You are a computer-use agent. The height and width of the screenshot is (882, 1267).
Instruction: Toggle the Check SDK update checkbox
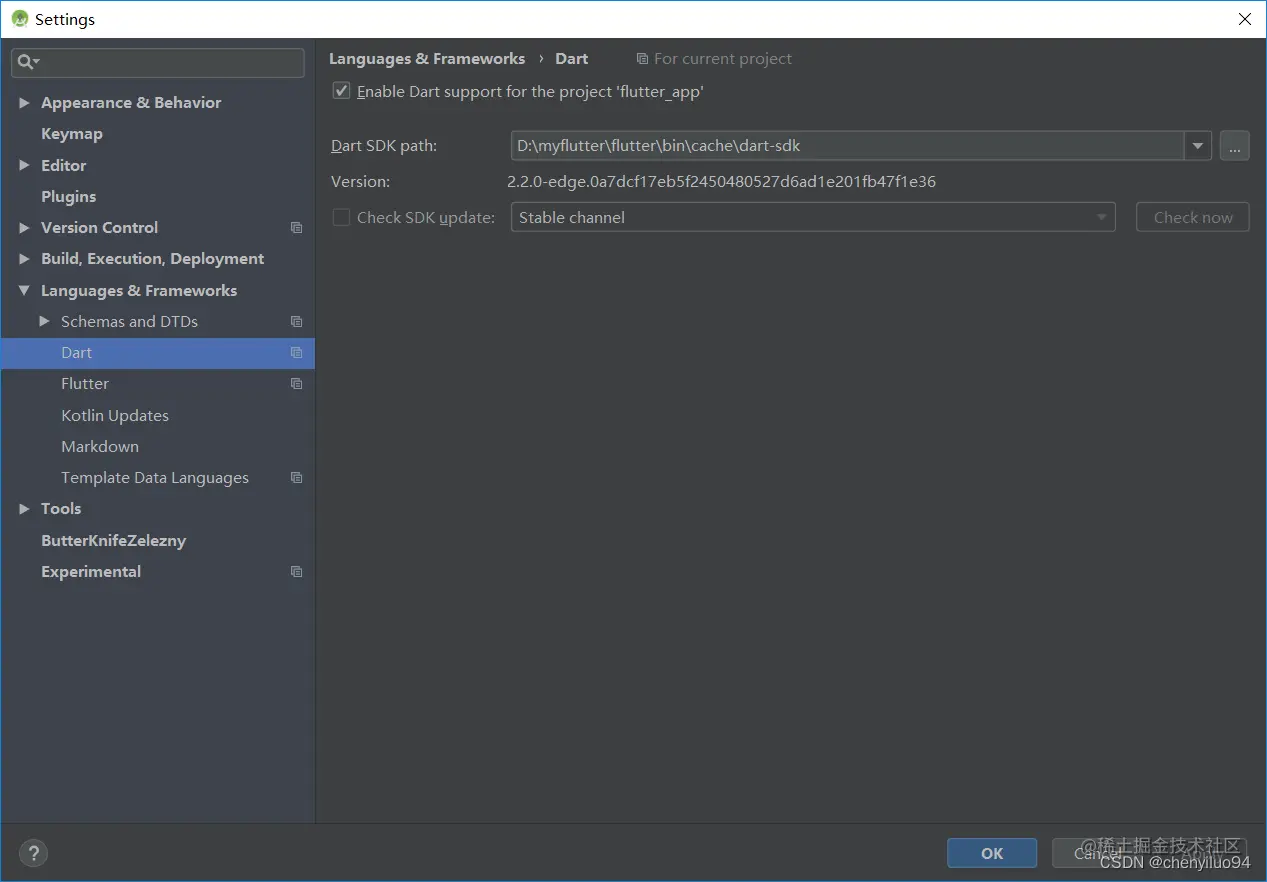(341, 217)
